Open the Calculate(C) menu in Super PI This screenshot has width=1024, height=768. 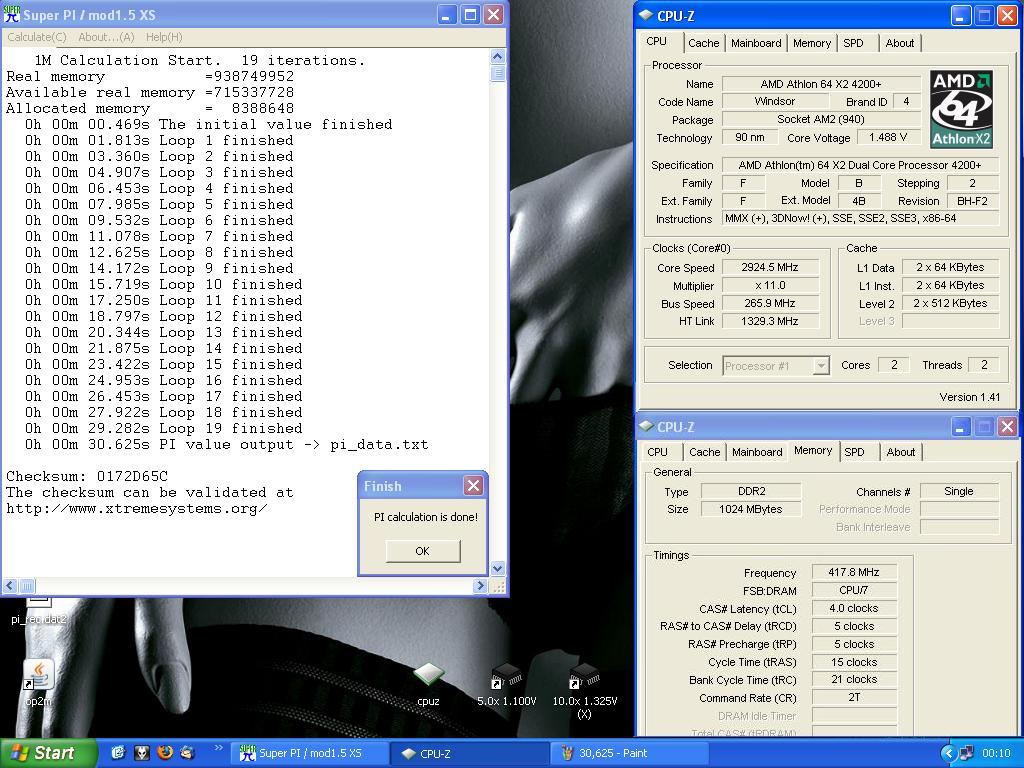click(37, 37)
